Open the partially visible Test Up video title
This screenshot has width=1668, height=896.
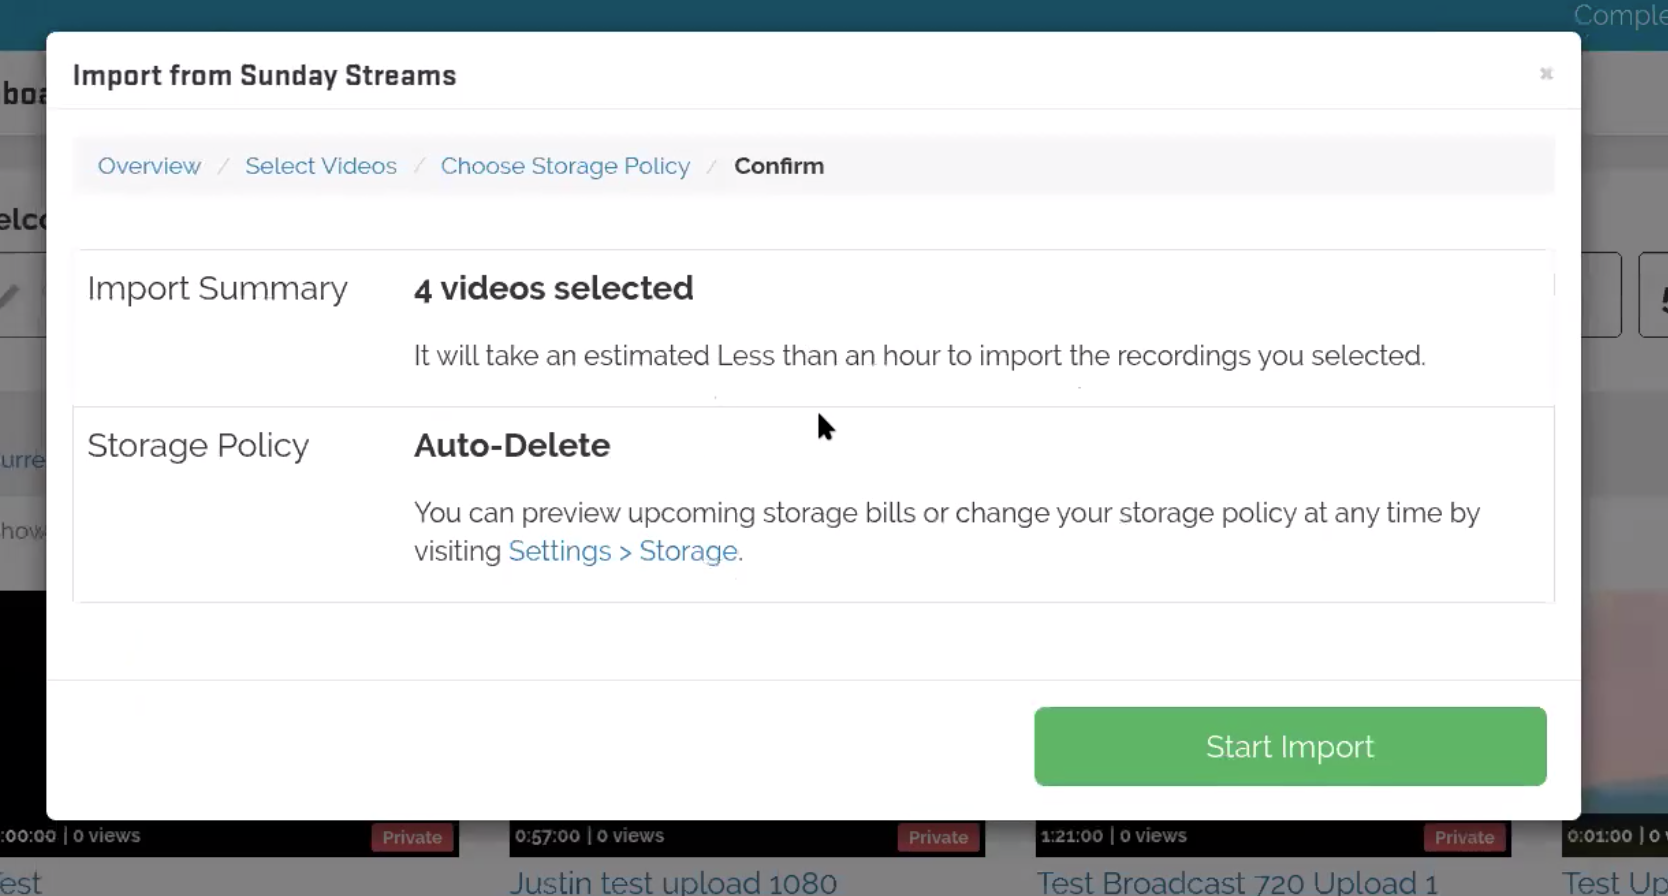[1614, 882]
